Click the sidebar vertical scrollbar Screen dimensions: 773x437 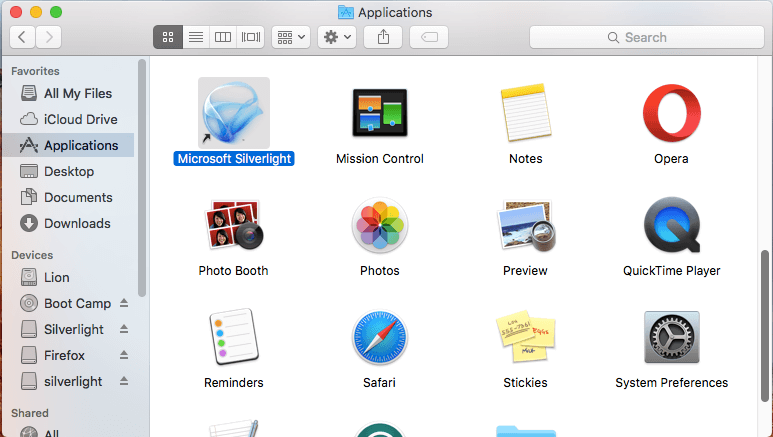coord(142,178)
